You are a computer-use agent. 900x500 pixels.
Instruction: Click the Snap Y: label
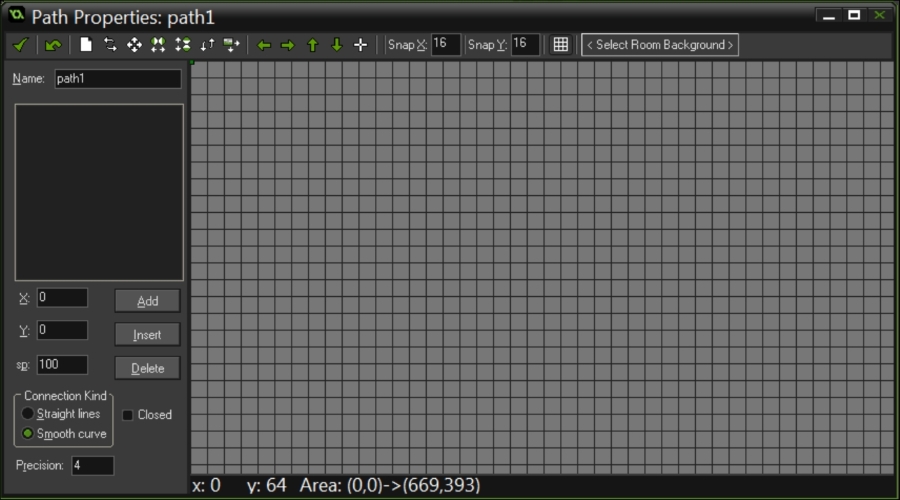pyautogui.click(x=487, y=45)
